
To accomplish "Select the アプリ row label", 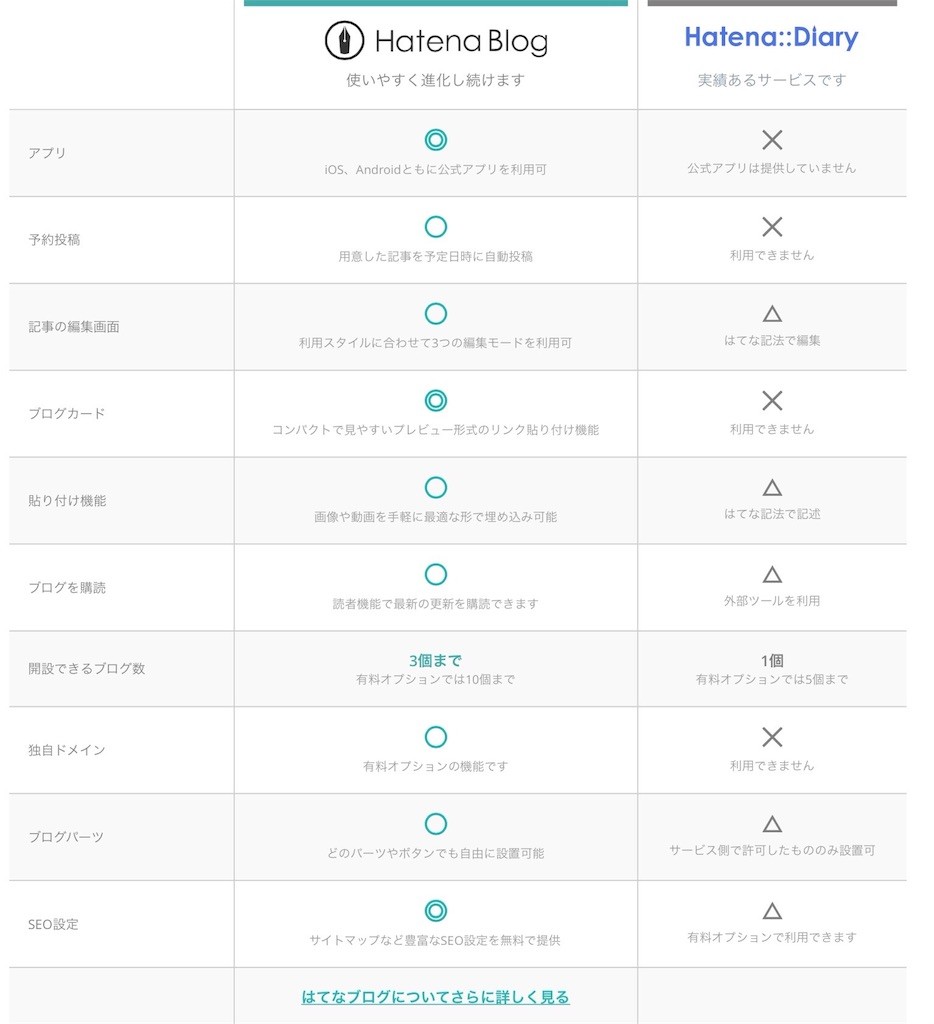I will (47, 153).
